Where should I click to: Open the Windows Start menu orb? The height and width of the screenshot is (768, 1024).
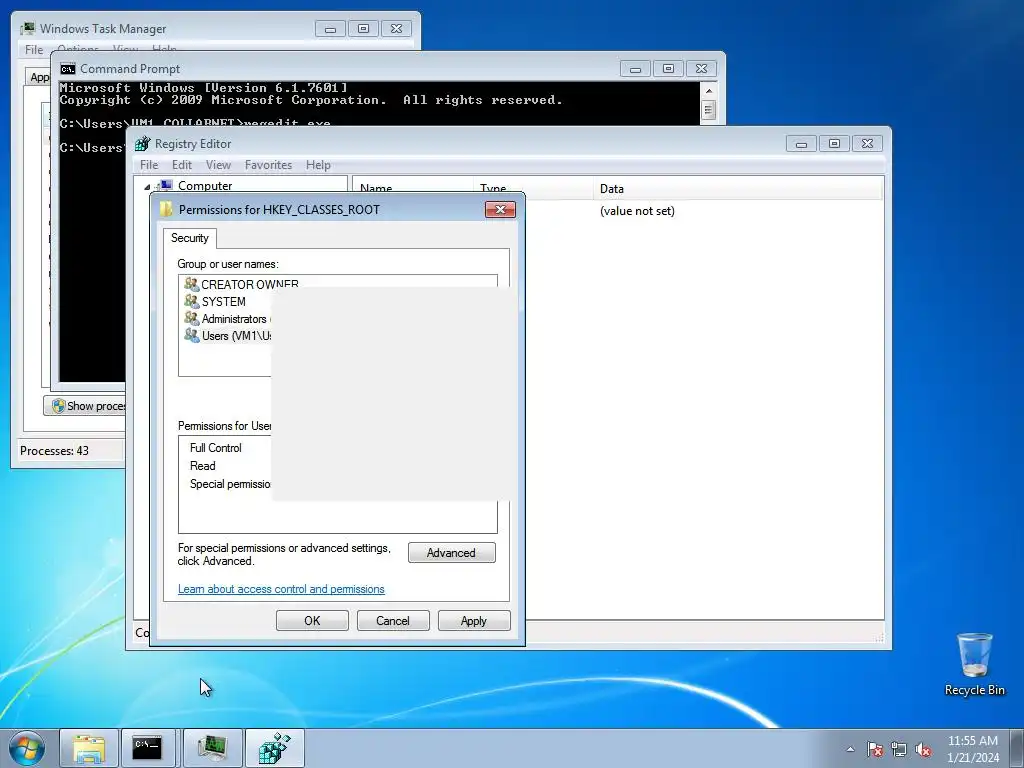(26, 748)
